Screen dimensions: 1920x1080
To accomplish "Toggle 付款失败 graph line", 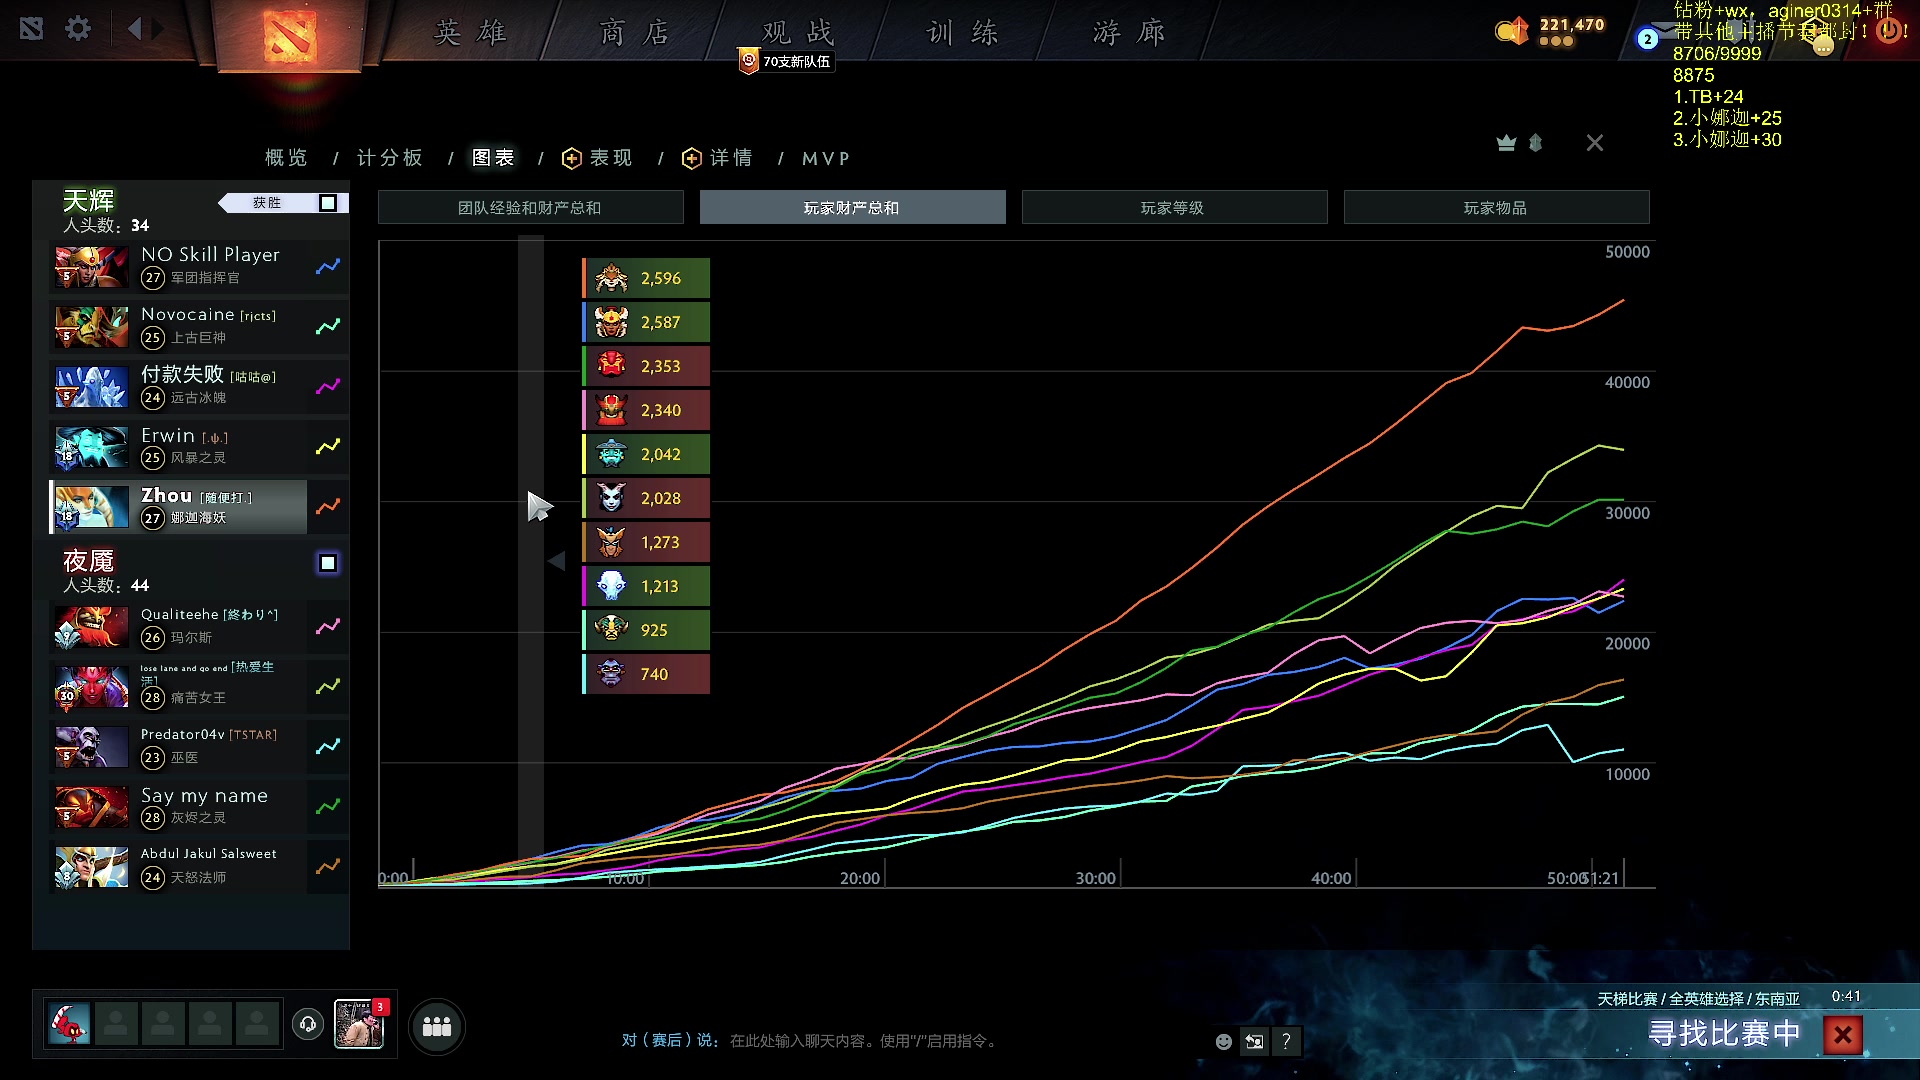I will 328,387.
